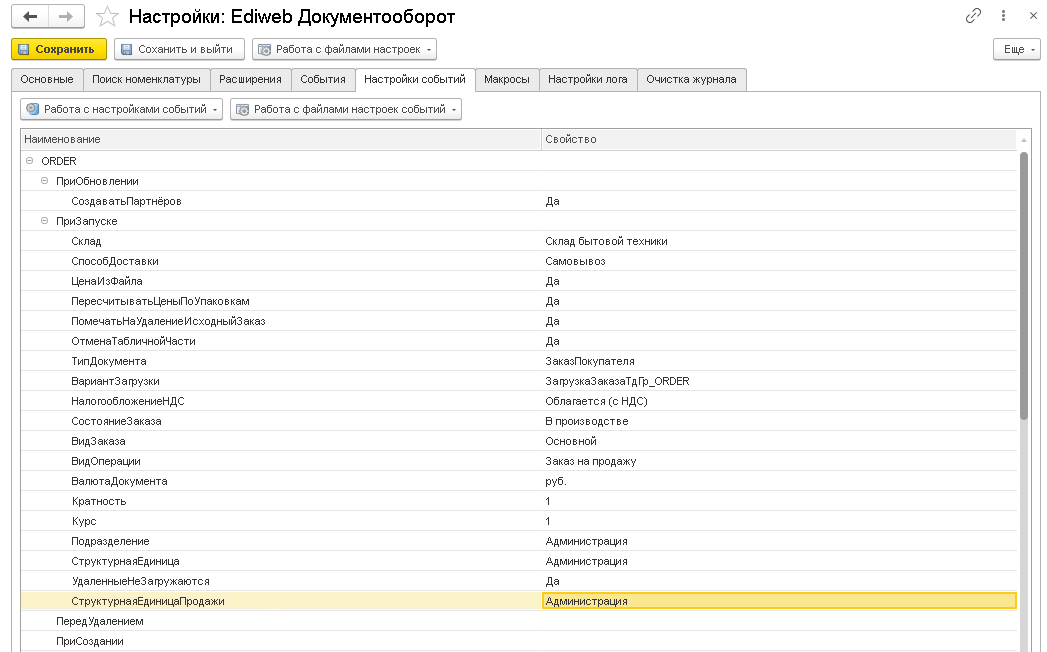Image resolution: width=1047 pixels, height=652 pixels.
Task: Select the ПередУдалением tree row
Action: pos(100,621)
